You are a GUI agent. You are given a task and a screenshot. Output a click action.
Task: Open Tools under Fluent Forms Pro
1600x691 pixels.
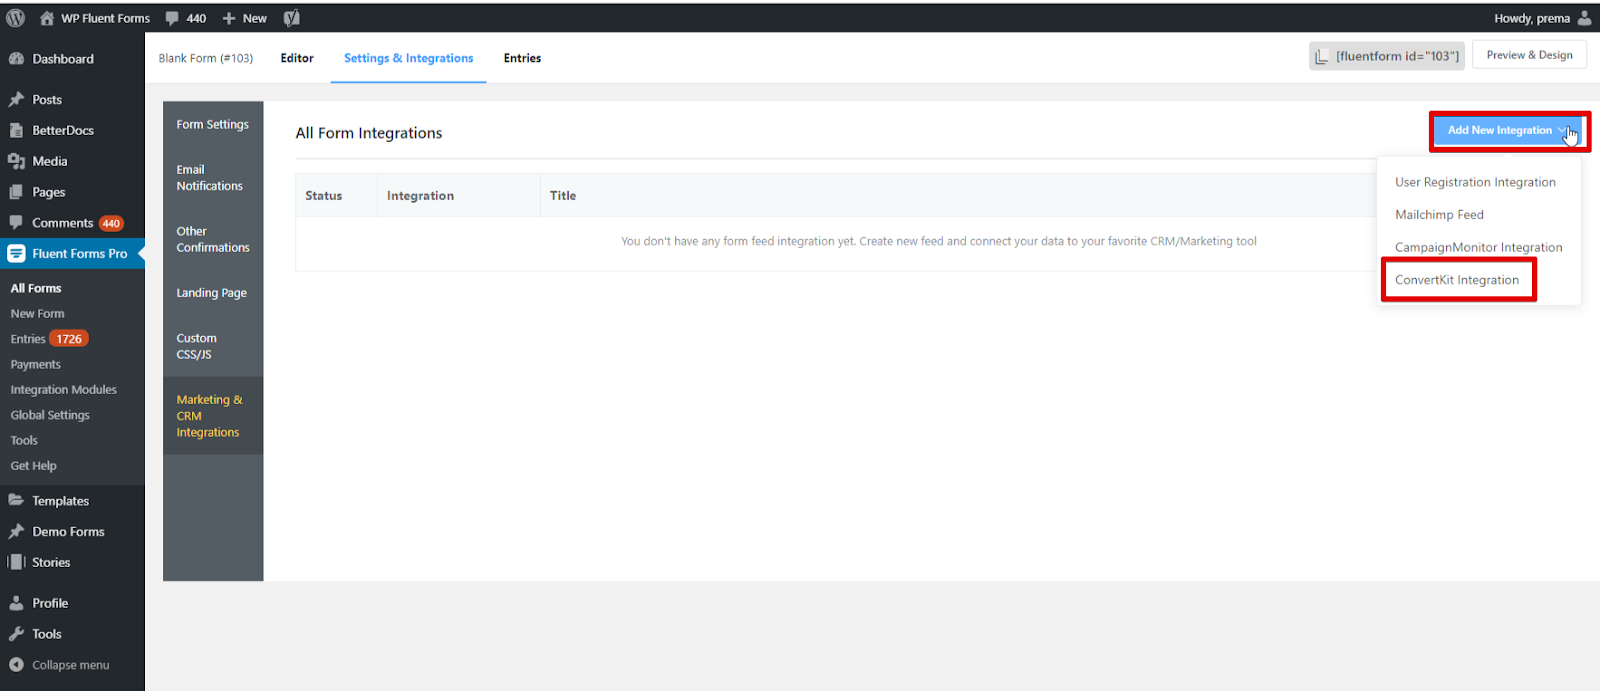24,440
